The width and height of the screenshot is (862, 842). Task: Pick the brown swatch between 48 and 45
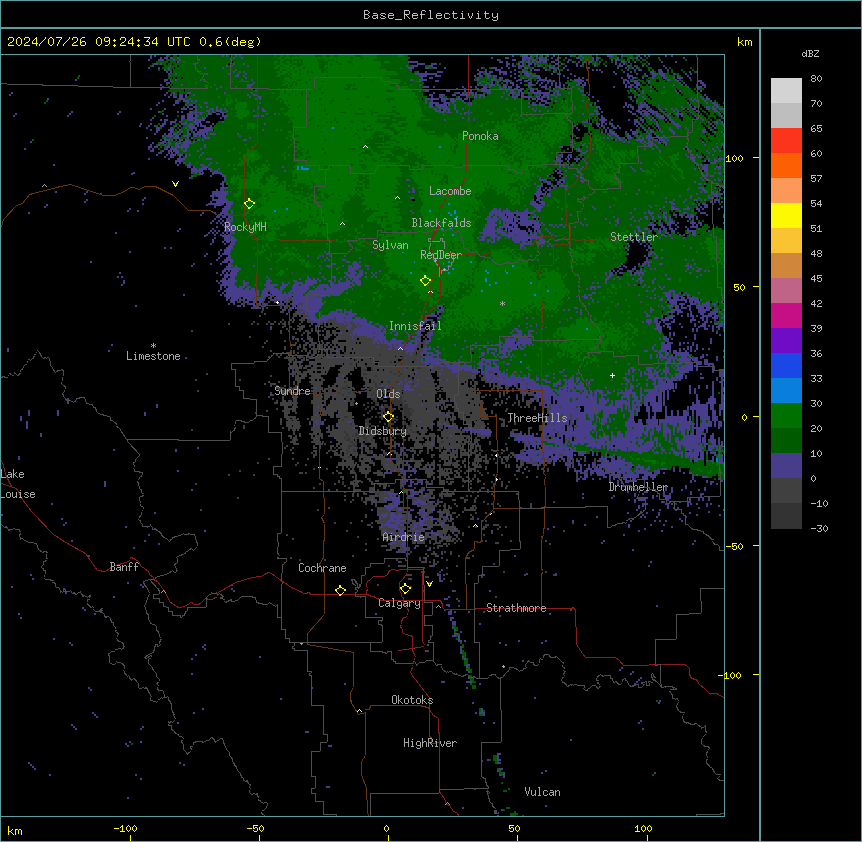(x=786, y=265)
